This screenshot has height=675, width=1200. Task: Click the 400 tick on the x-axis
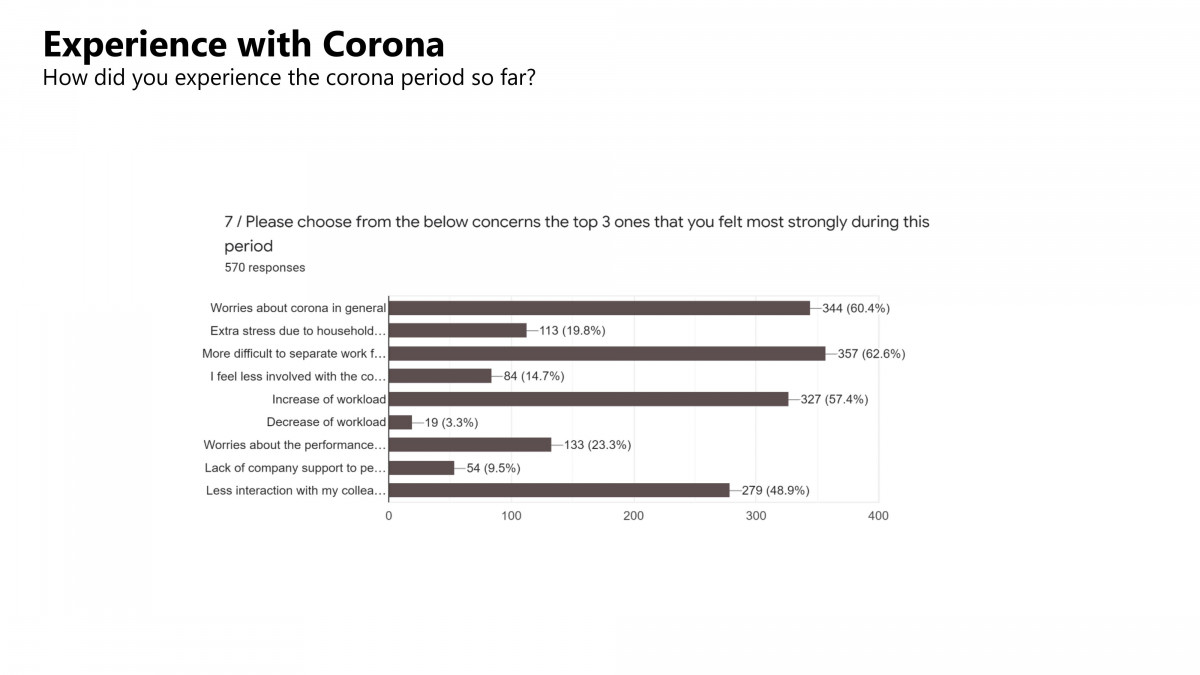[878, 516]
